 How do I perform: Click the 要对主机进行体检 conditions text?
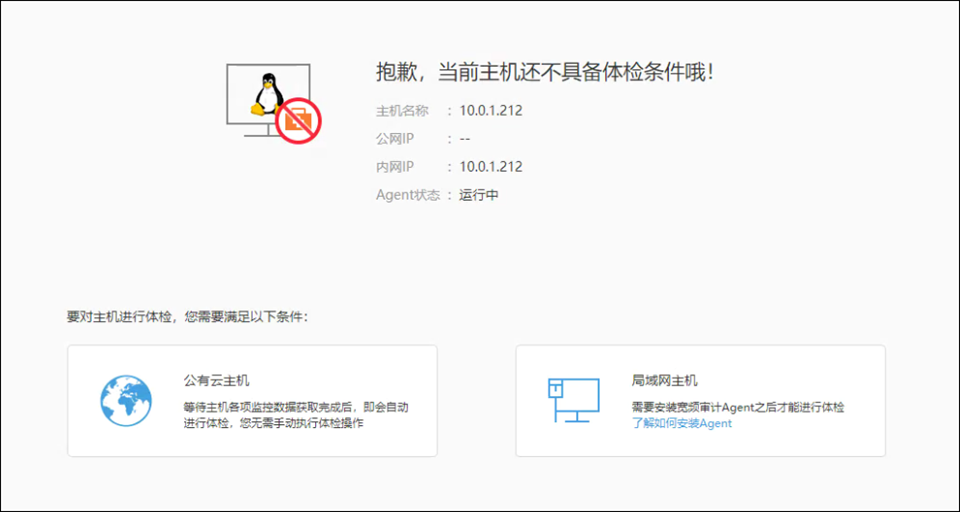point(187,316)
